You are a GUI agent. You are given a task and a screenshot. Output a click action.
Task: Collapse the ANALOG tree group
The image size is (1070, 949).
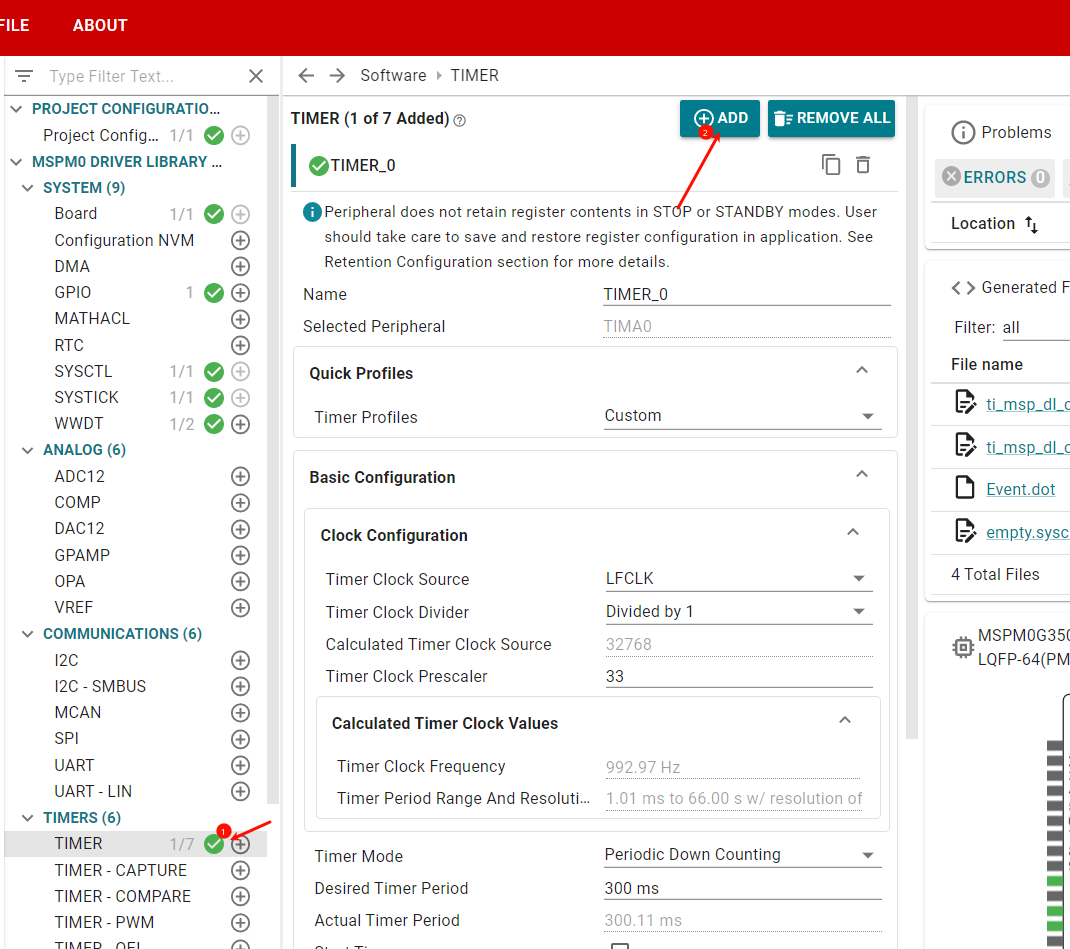tap(27, 450)
